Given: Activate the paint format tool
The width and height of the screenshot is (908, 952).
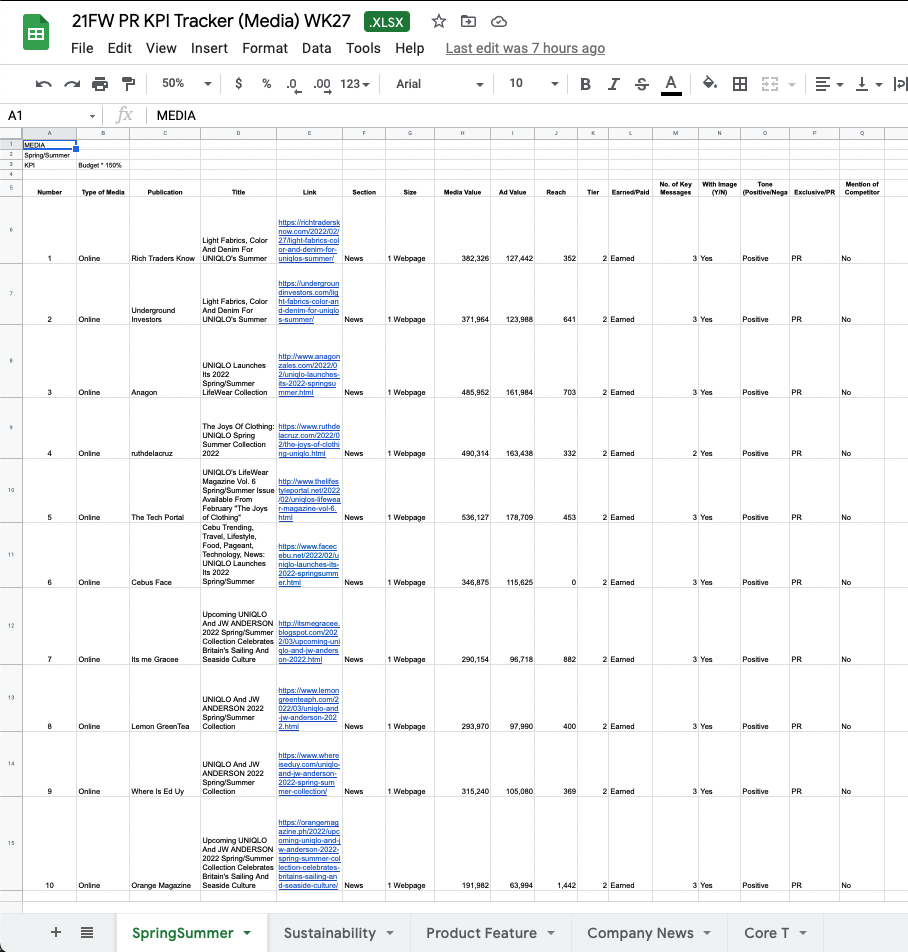Looking at the screenshot, I should (x=128, y=84).
